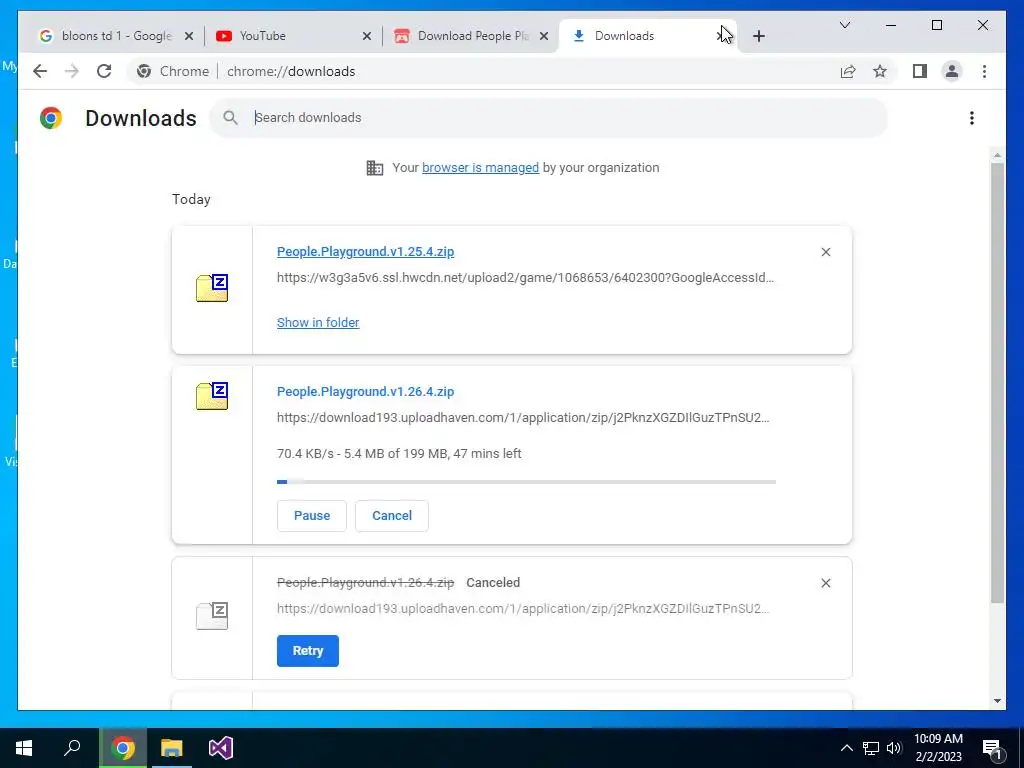
Task: Open a new tab with plus button
Action: click(x=758, y=36)
